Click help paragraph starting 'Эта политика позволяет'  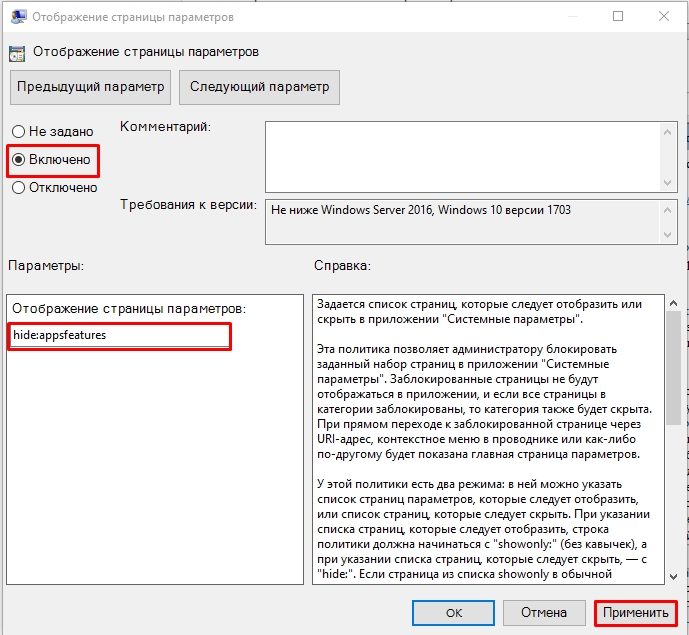tap(484, 402)
